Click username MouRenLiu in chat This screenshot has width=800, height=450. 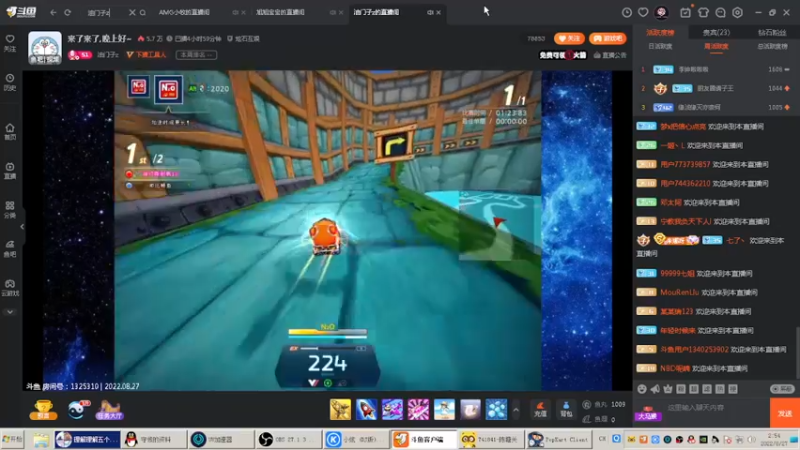click(x=679, y=292)
